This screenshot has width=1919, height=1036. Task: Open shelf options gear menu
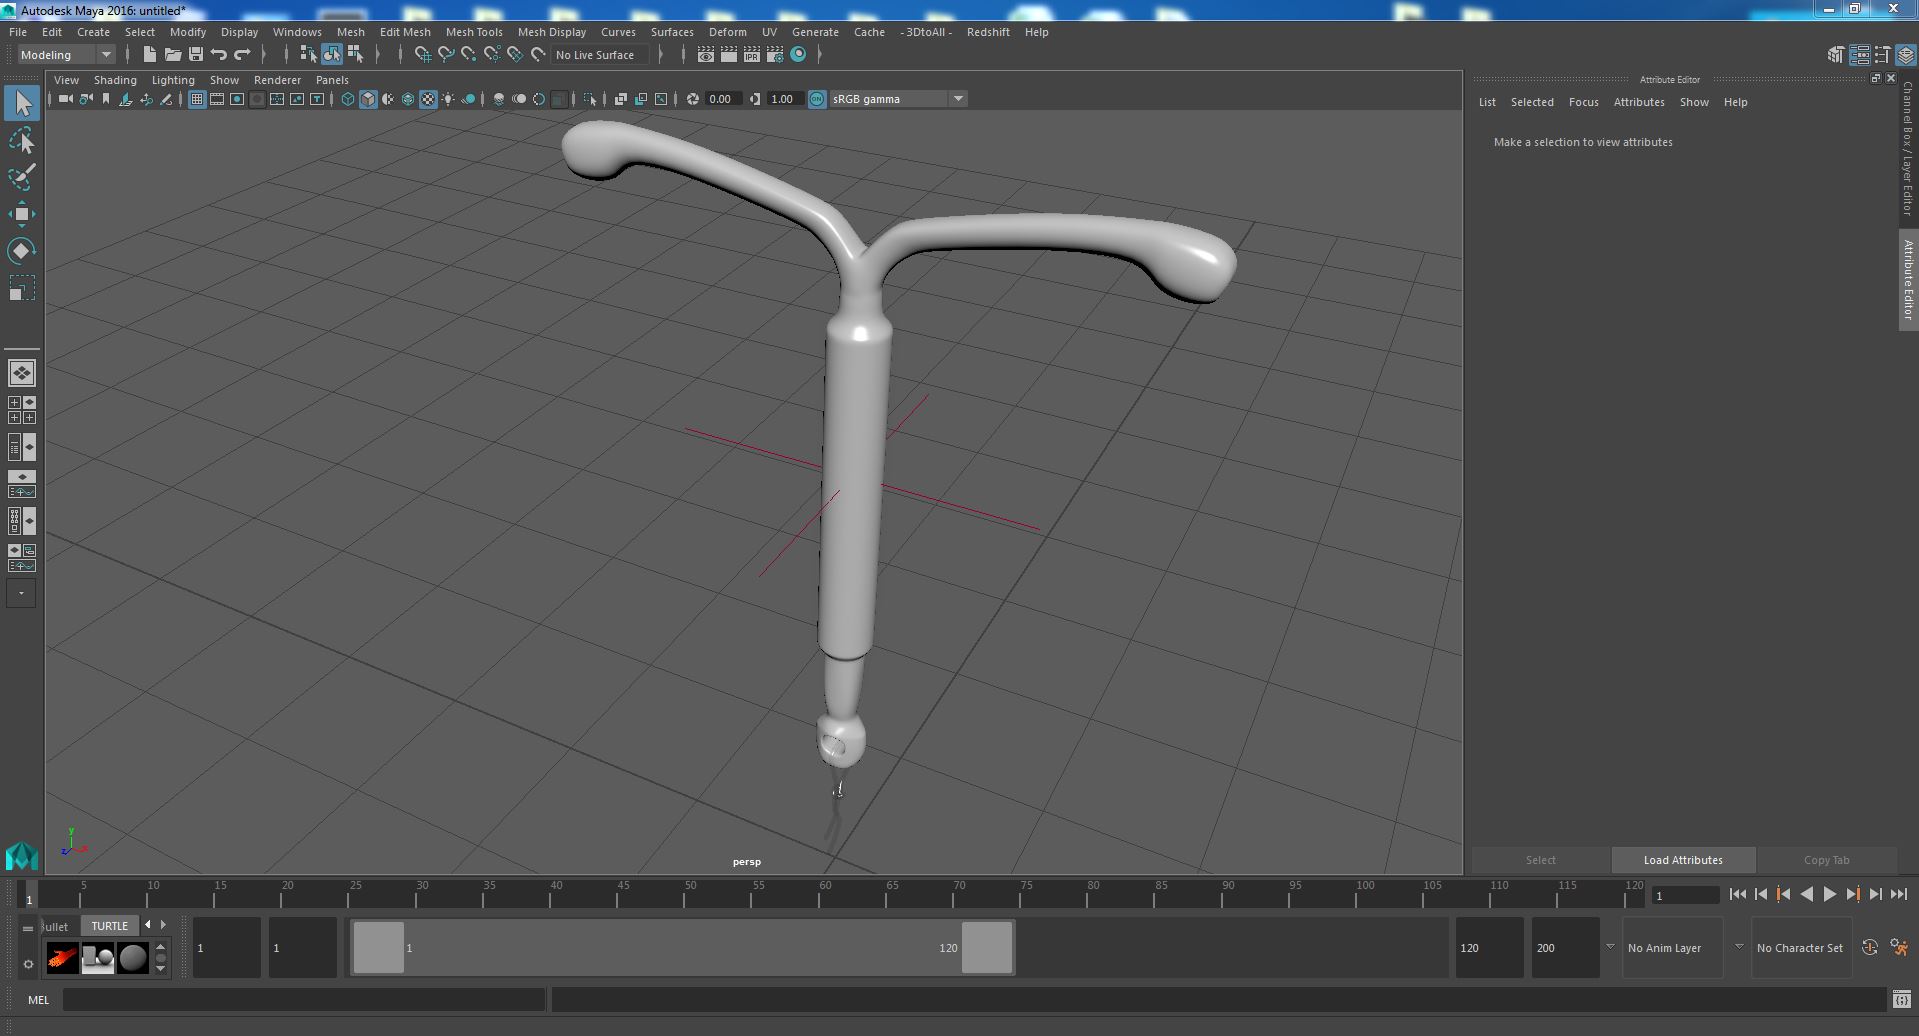coord(28,964)
